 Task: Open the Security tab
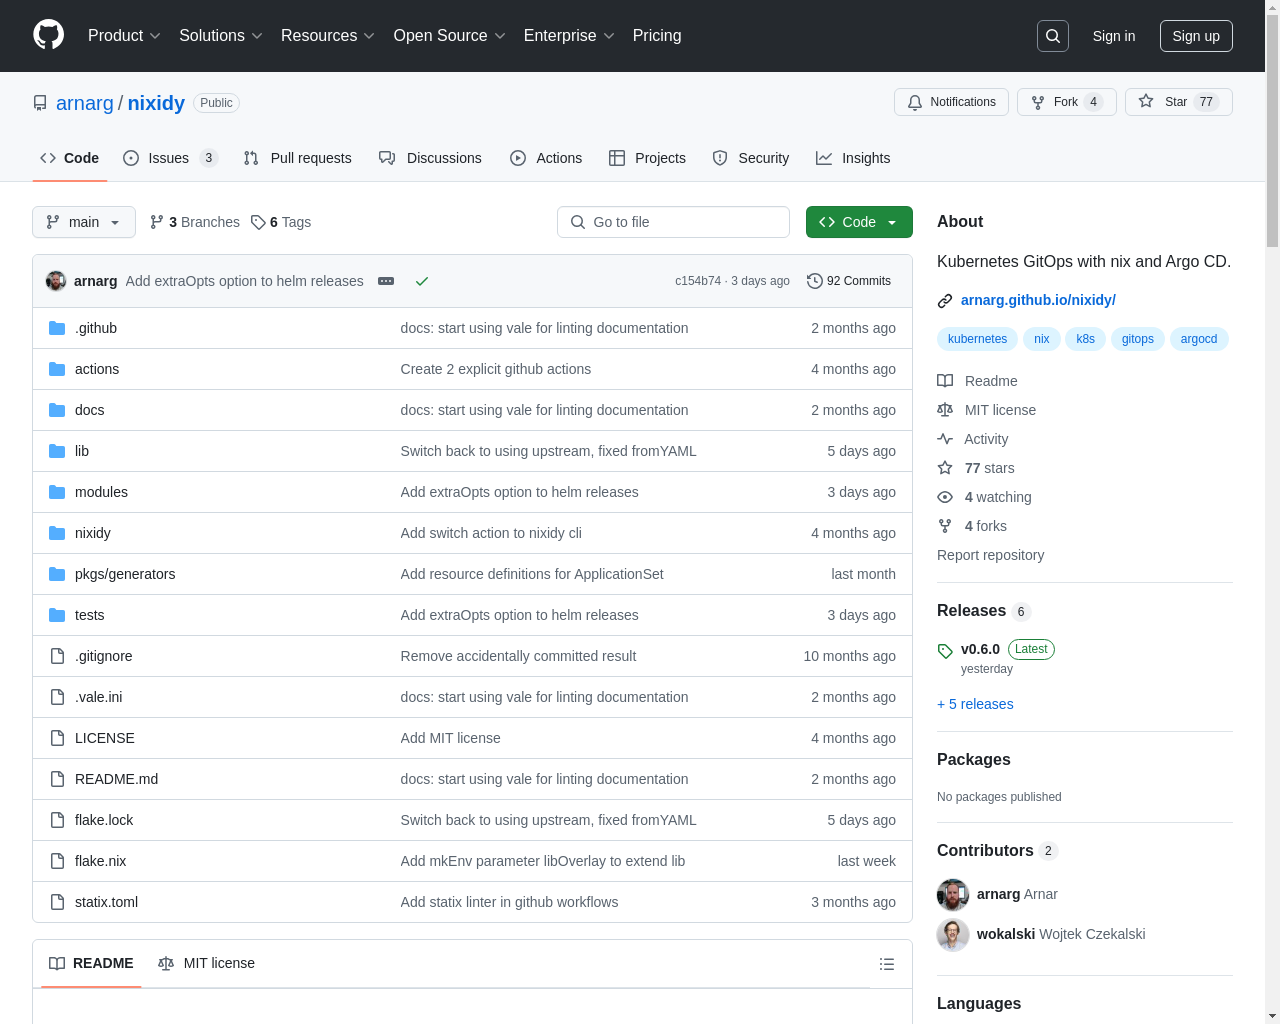pos(751,158)
